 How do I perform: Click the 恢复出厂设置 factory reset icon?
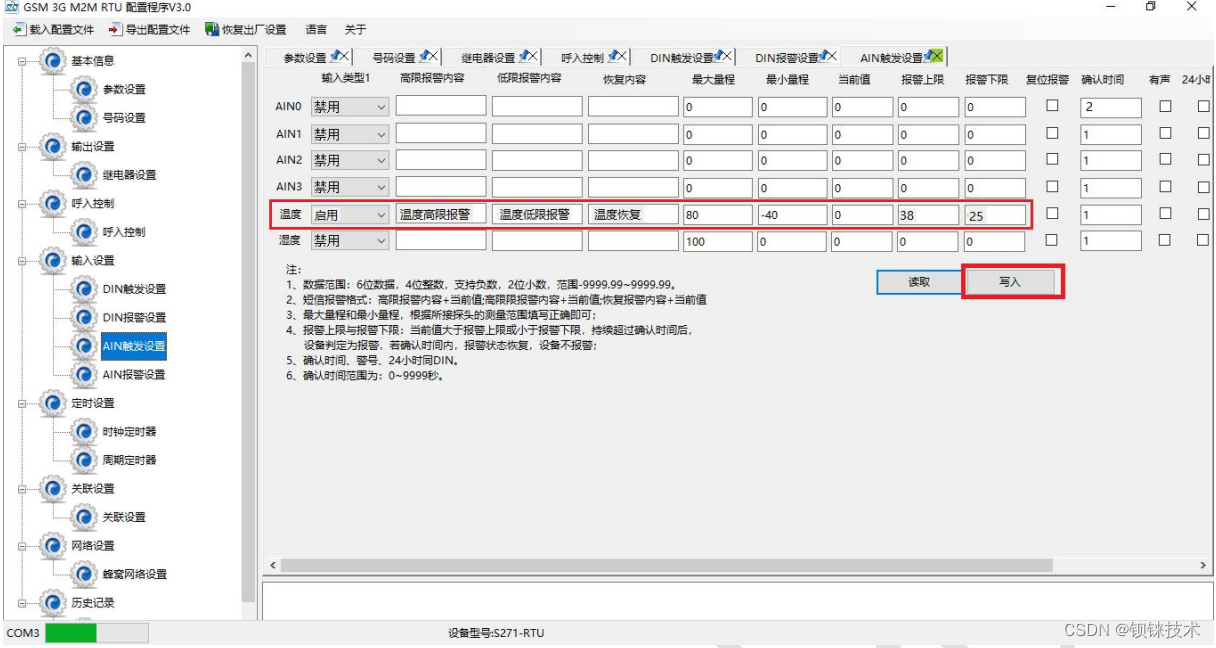pyautogui.click(x=211, y=30)
